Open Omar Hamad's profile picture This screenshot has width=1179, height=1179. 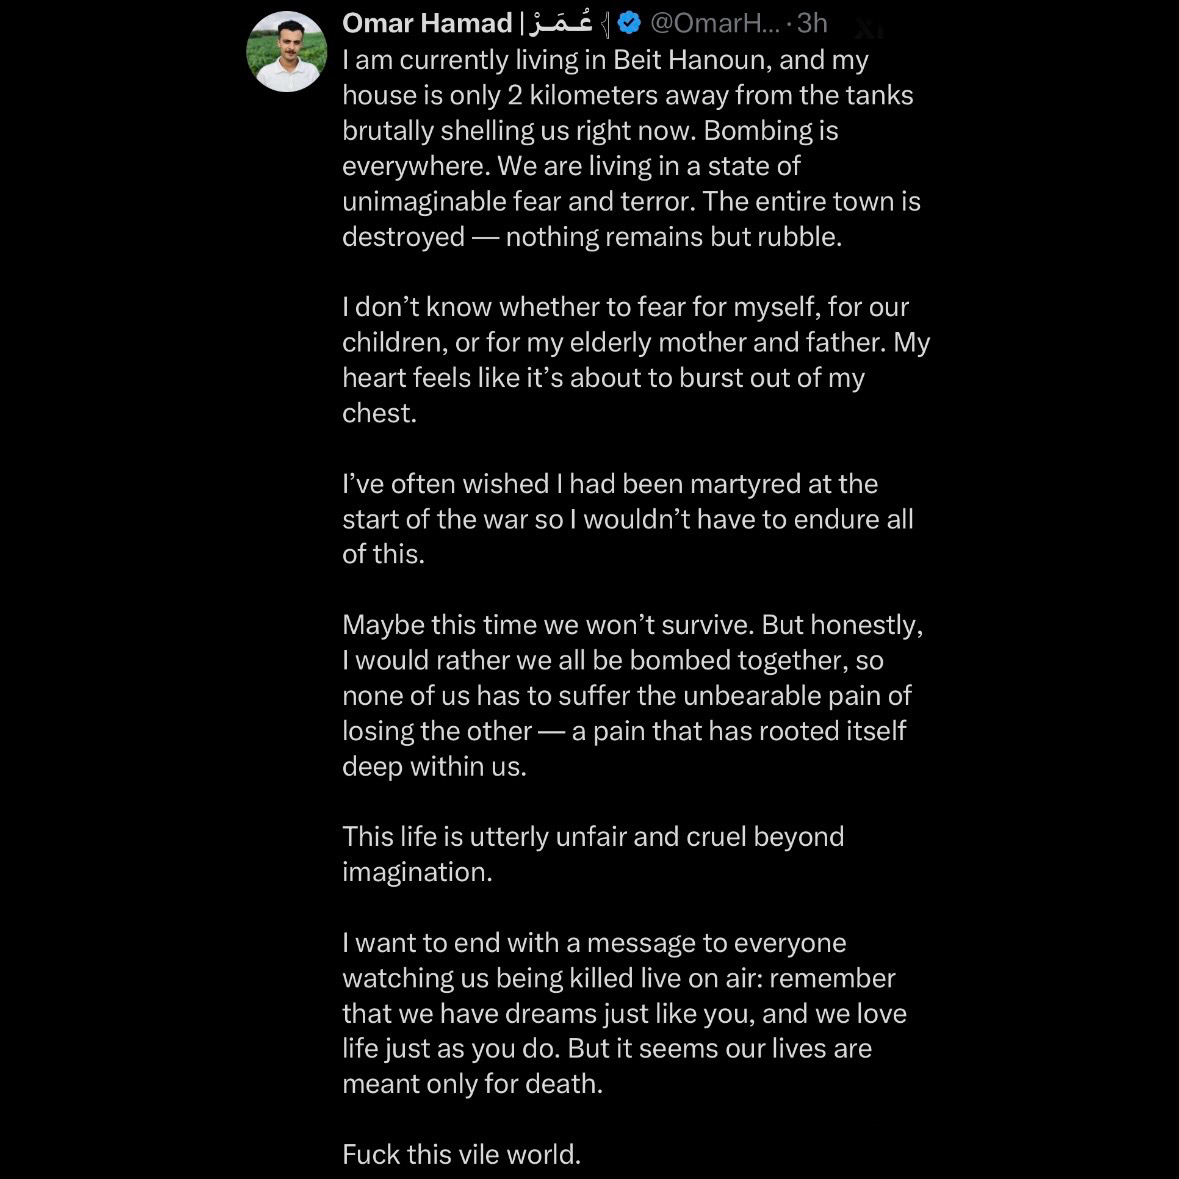tap(287, 51)
